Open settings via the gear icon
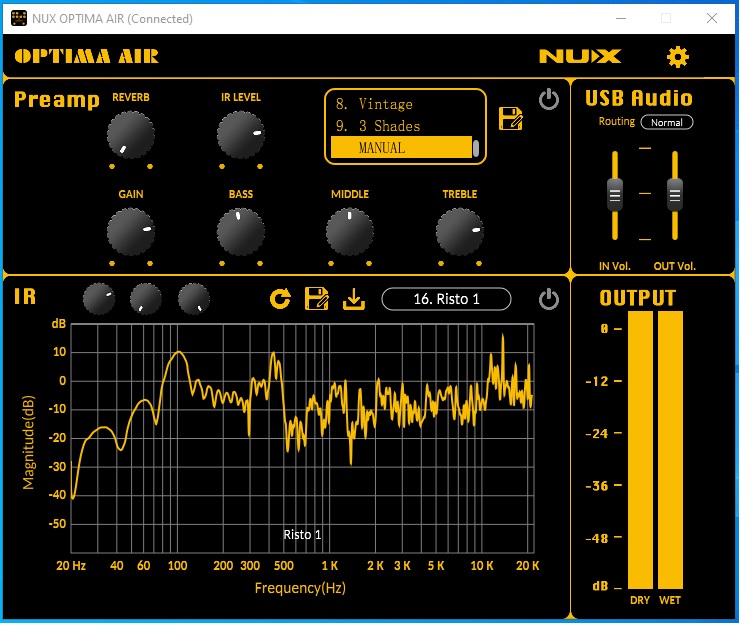The height and width of the screenshot is (626, 752). point(678,57)
